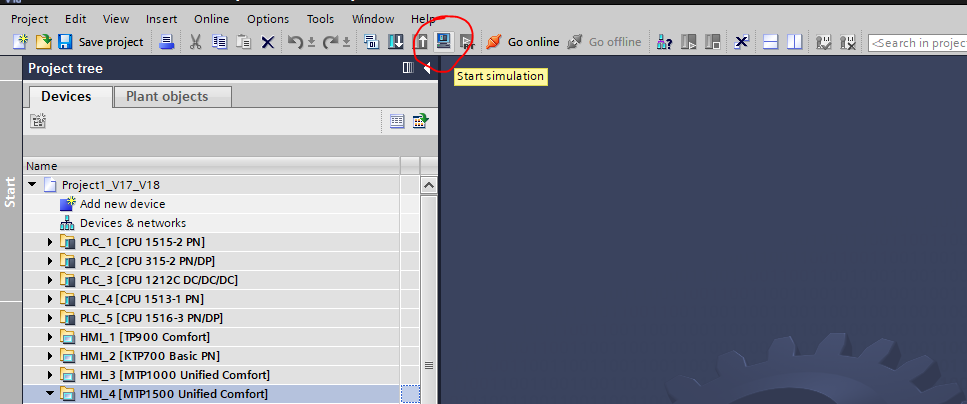Open the Insert menu

pyautogui.click(x=162, y=19)
